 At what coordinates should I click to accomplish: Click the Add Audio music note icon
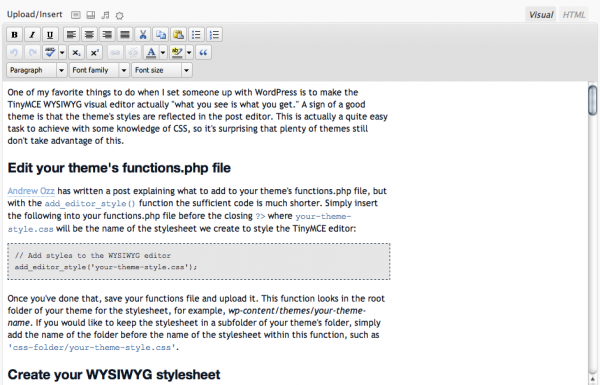pos(105,15)
